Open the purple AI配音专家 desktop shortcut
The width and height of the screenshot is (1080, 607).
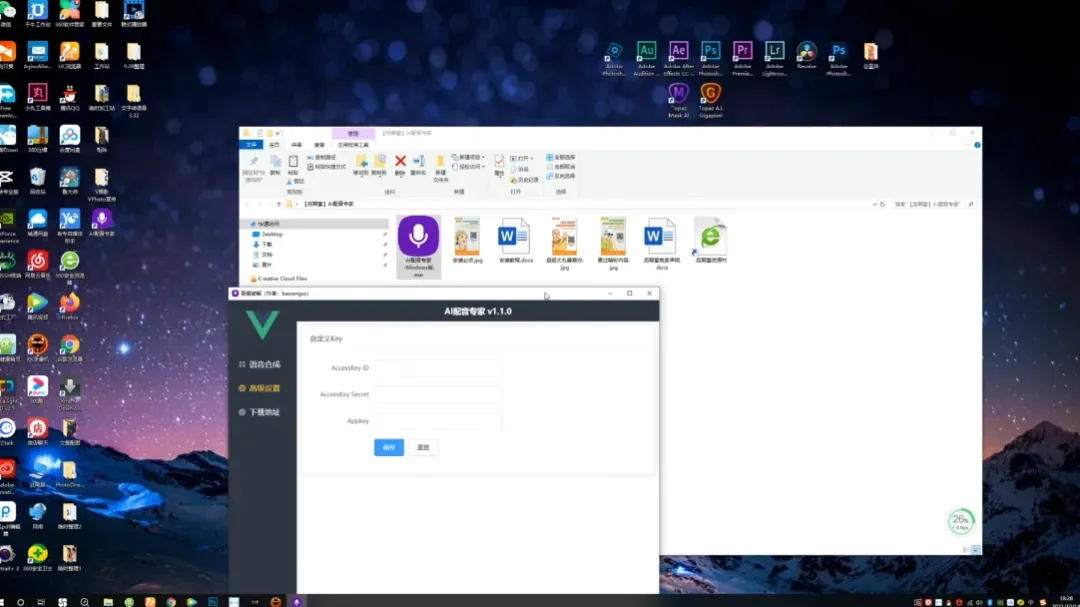click(101, 223)
